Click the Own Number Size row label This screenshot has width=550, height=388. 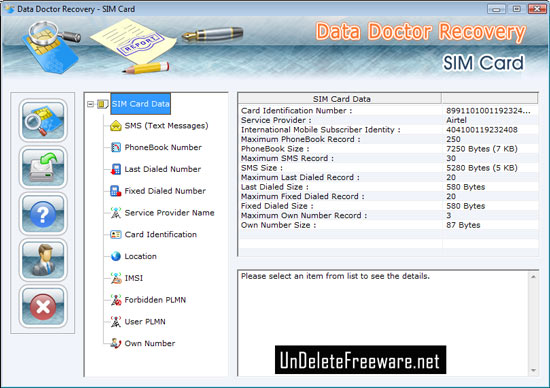[x=278, y=225]
